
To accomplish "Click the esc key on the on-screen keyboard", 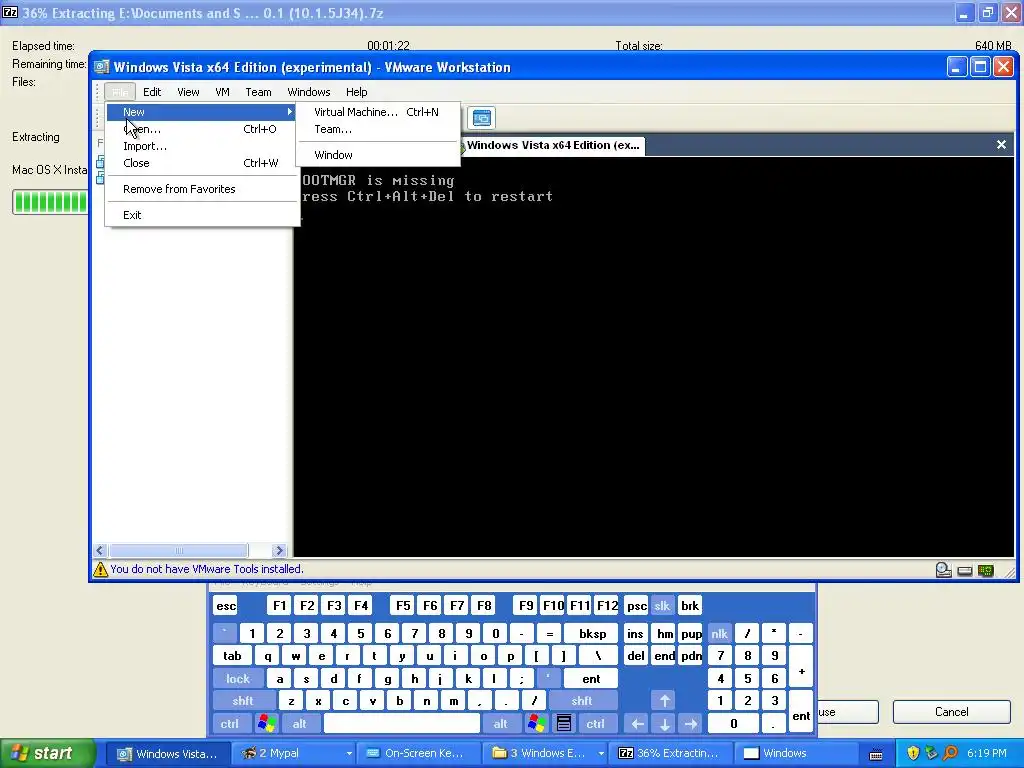I will coord(226,606).
